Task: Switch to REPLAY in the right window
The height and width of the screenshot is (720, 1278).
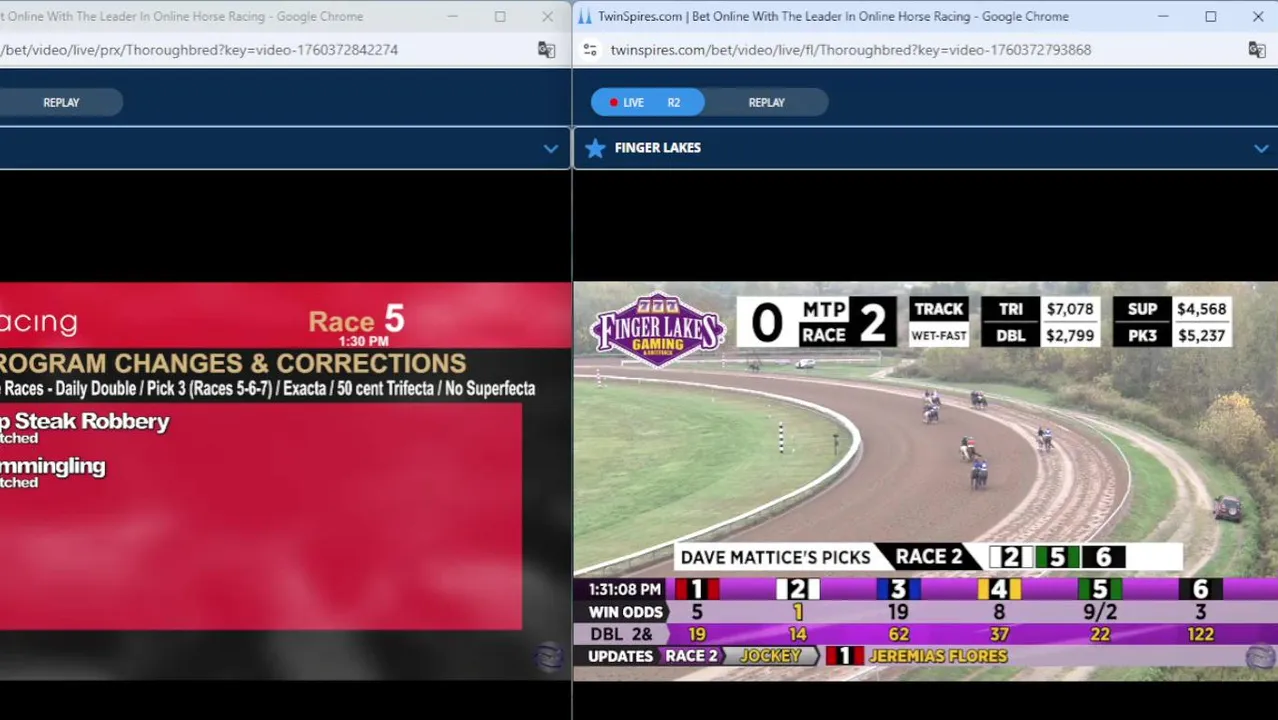Action: pos(767,102)
